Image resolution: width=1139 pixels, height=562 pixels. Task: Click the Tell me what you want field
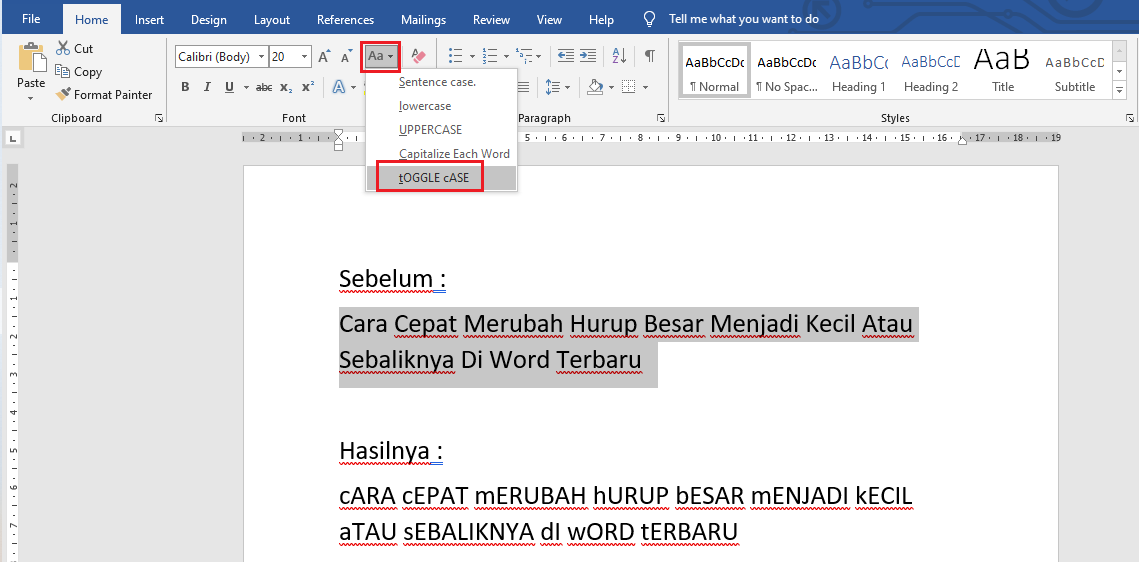click(x=744, y=19)
